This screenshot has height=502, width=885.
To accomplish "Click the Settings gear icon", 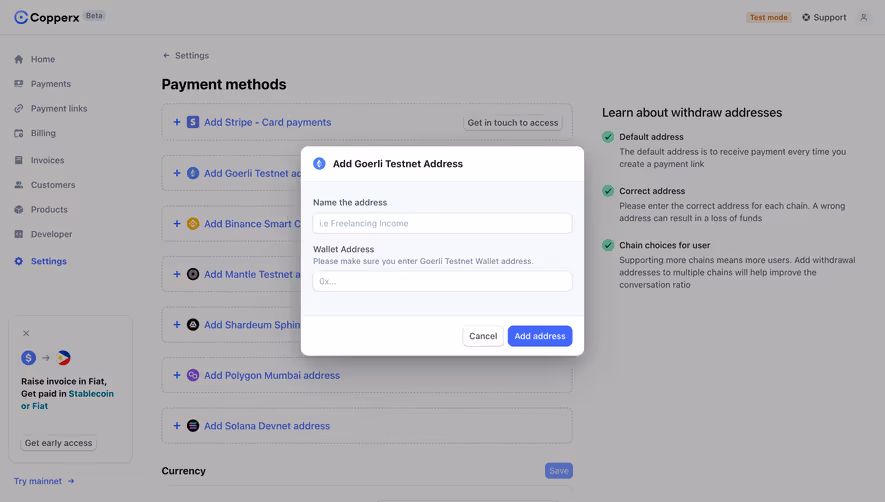I will 19,261.
